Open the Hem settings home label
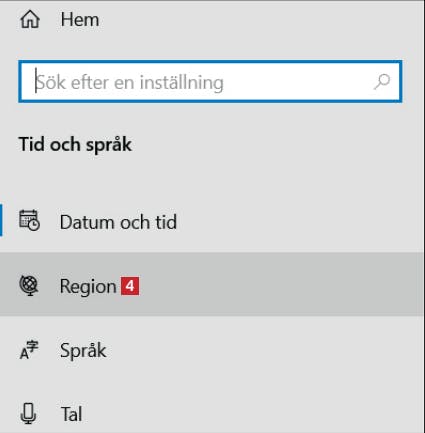 80,20
